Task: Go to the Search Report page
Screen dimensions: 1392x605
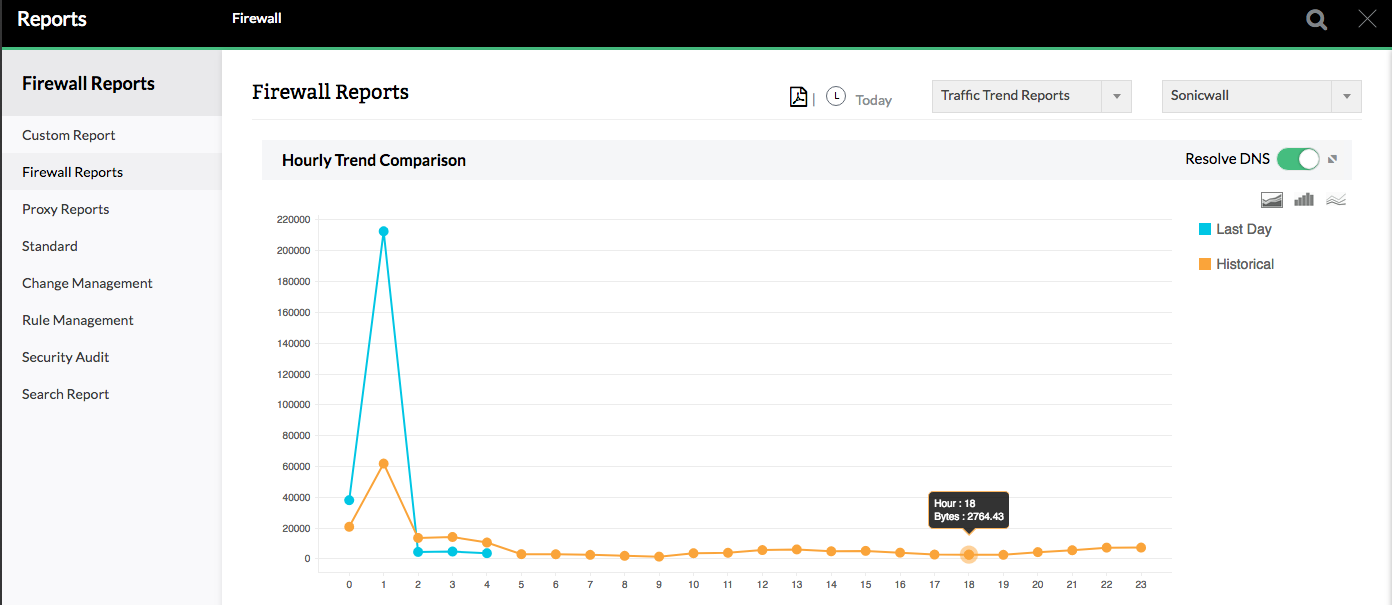Action: point(65,393)
